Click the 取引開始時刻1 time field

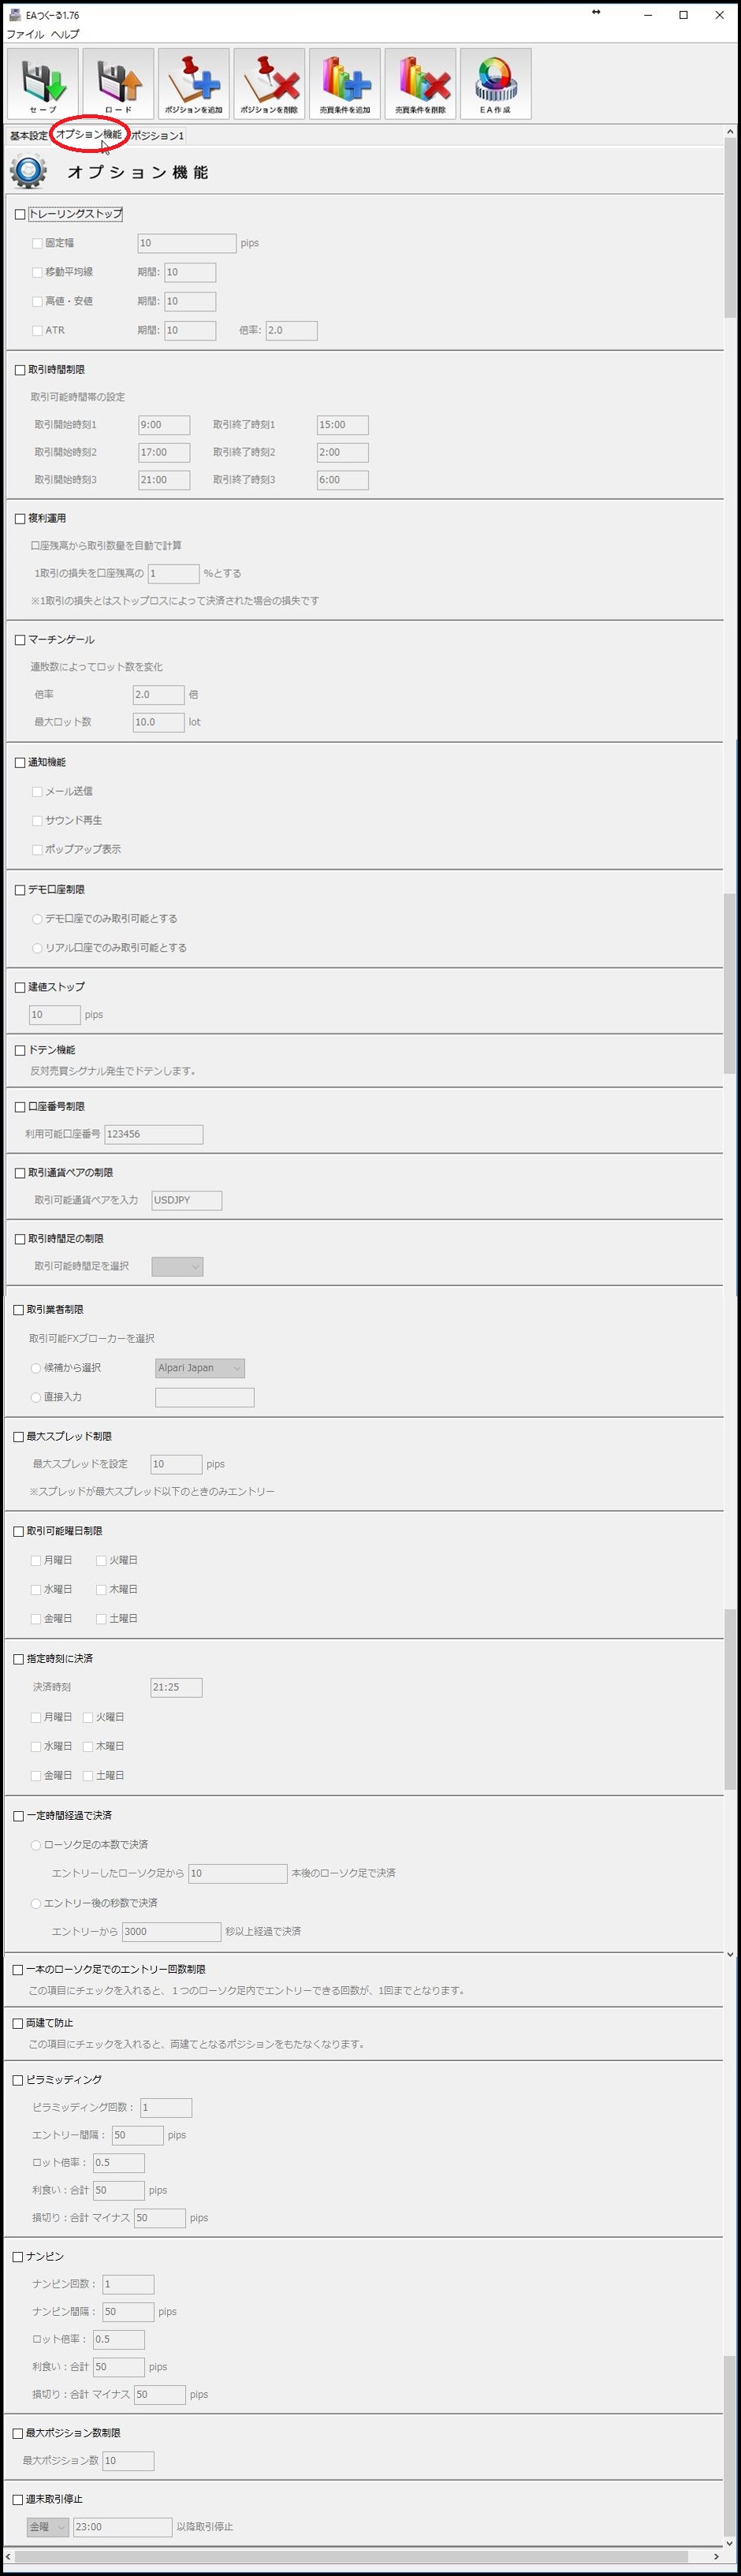click(164, 425)
